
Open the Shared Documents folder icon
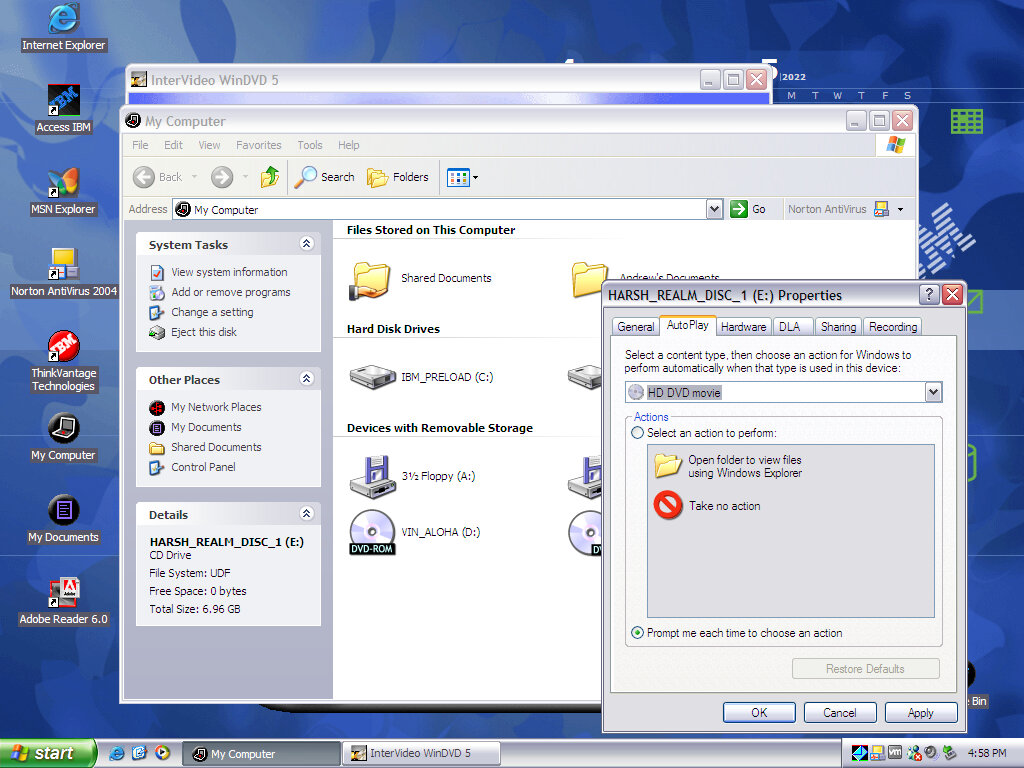pyautogui.click(x=372, y=279)
